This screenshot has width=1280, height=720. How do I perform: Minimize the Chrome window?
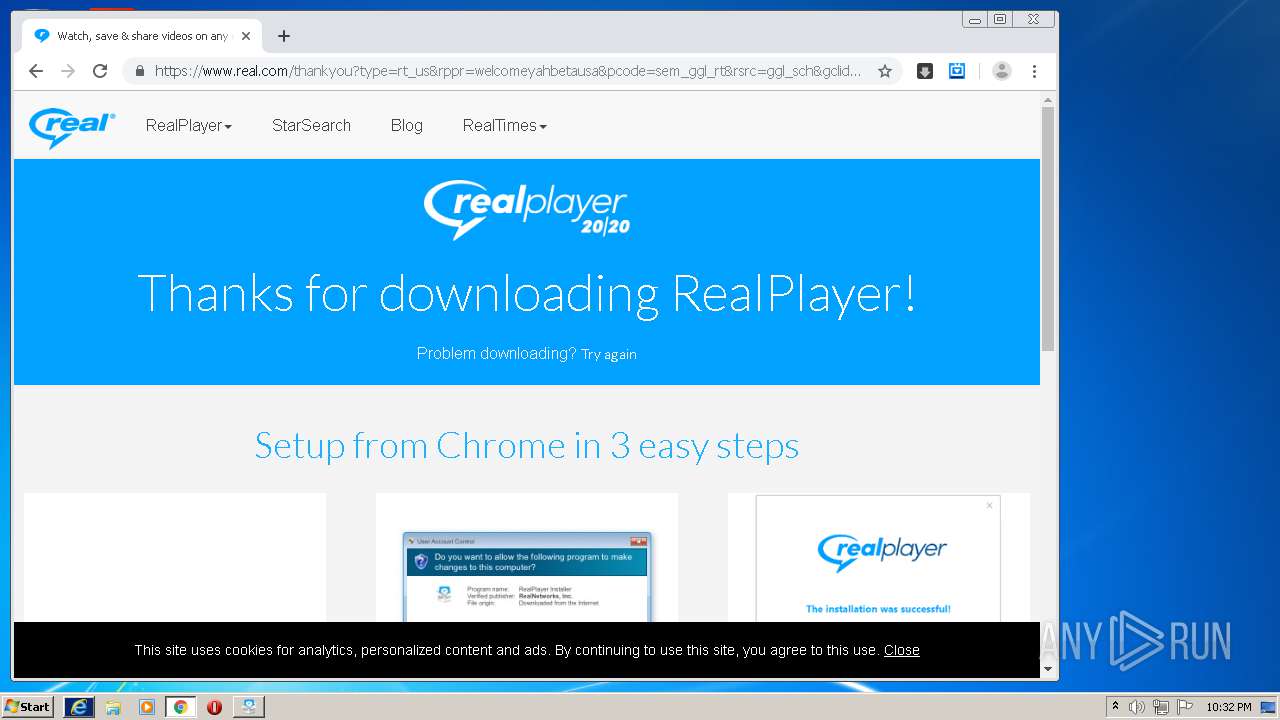click(x=974, y=19)
